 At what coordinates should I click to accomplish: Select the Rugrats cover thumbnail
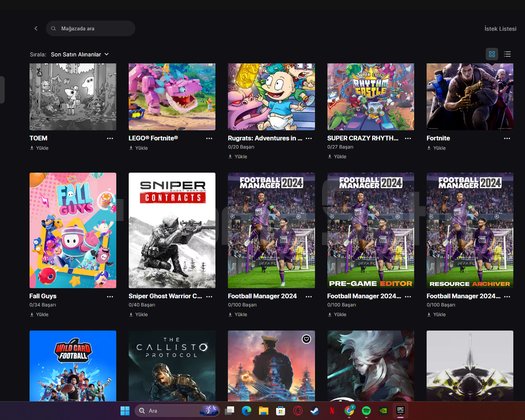click(272, 97)
